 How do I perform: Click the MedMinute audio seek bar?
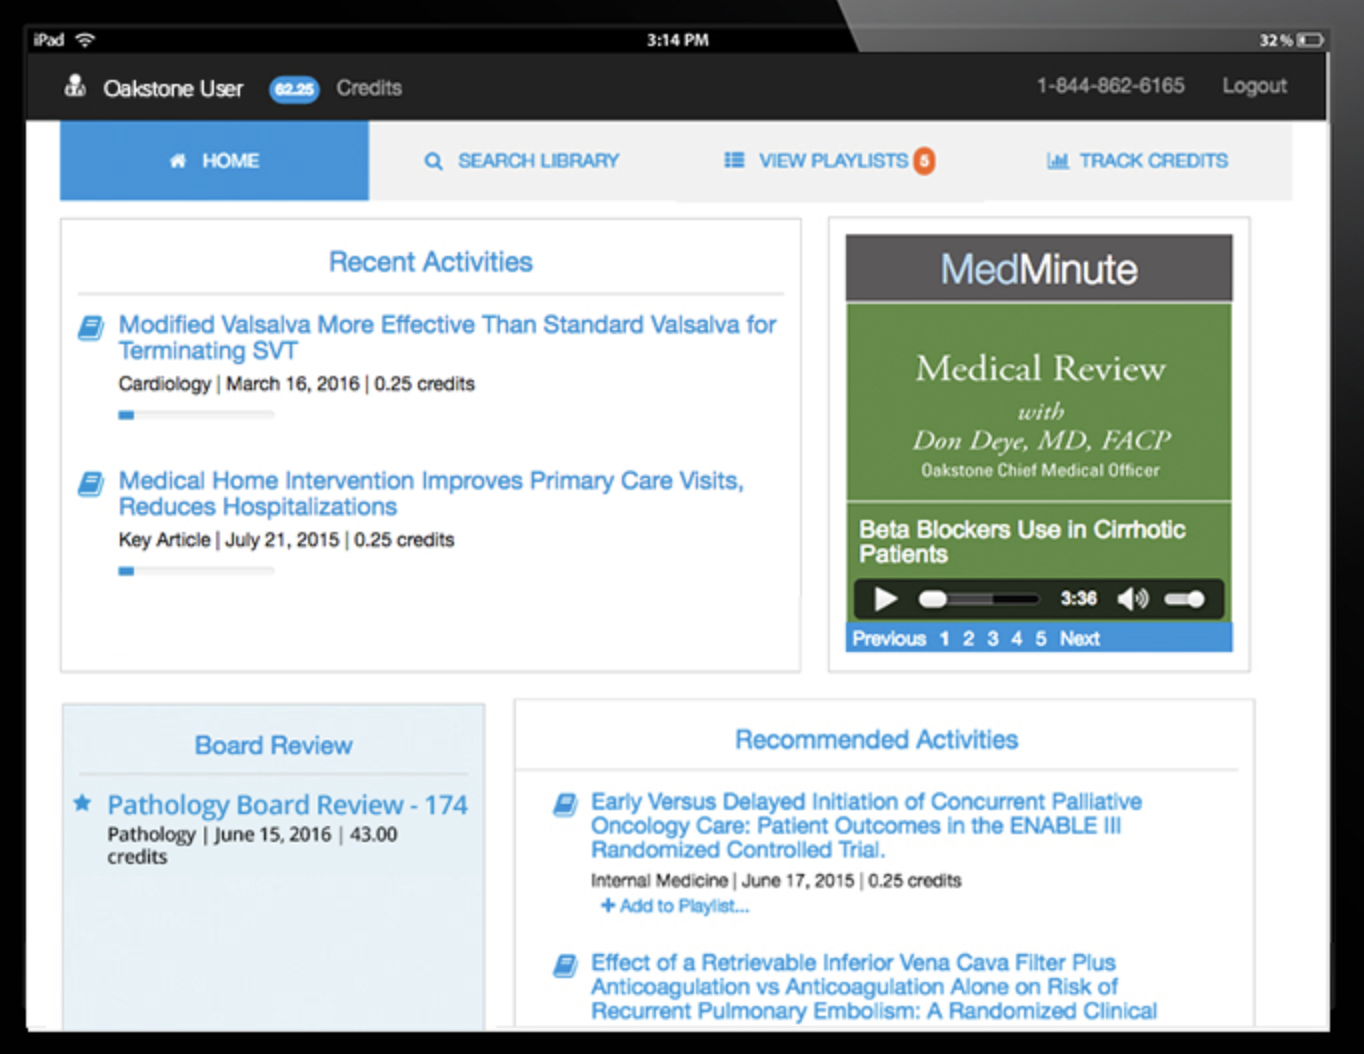pyautogui.click(x=979, y=599)
